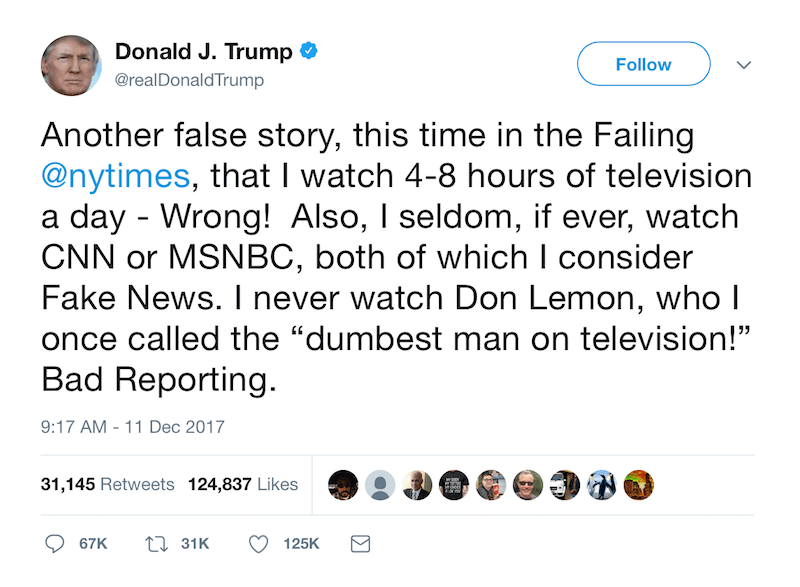Image resolution: width=800 pixels, height=587 pixels.
Task: View the 124,837 Likes list
Action: [242, 484]
